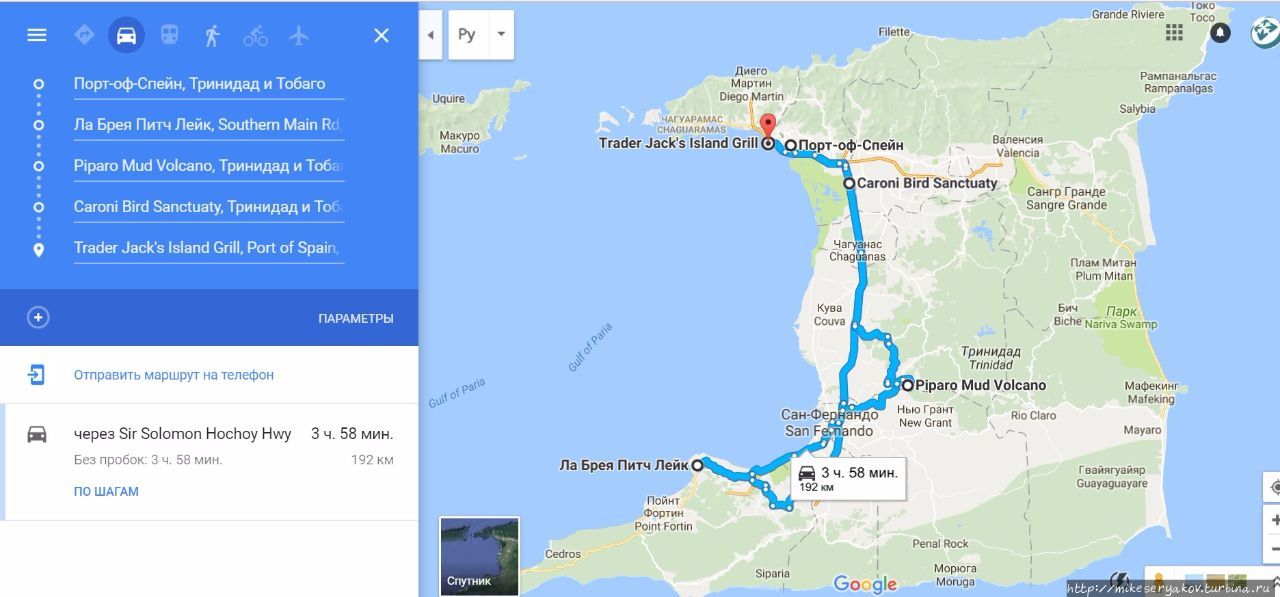Open notifications bell icon
This screenshot has height=597, width=1280.
[1220, 32]
